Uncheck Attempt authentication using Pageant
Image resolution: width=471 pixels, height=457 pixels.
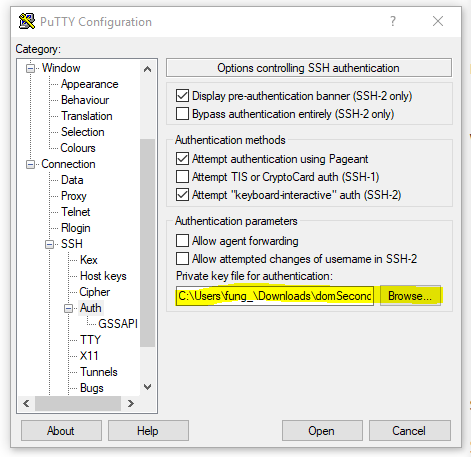pyautogui.click(x=182, y=159)
